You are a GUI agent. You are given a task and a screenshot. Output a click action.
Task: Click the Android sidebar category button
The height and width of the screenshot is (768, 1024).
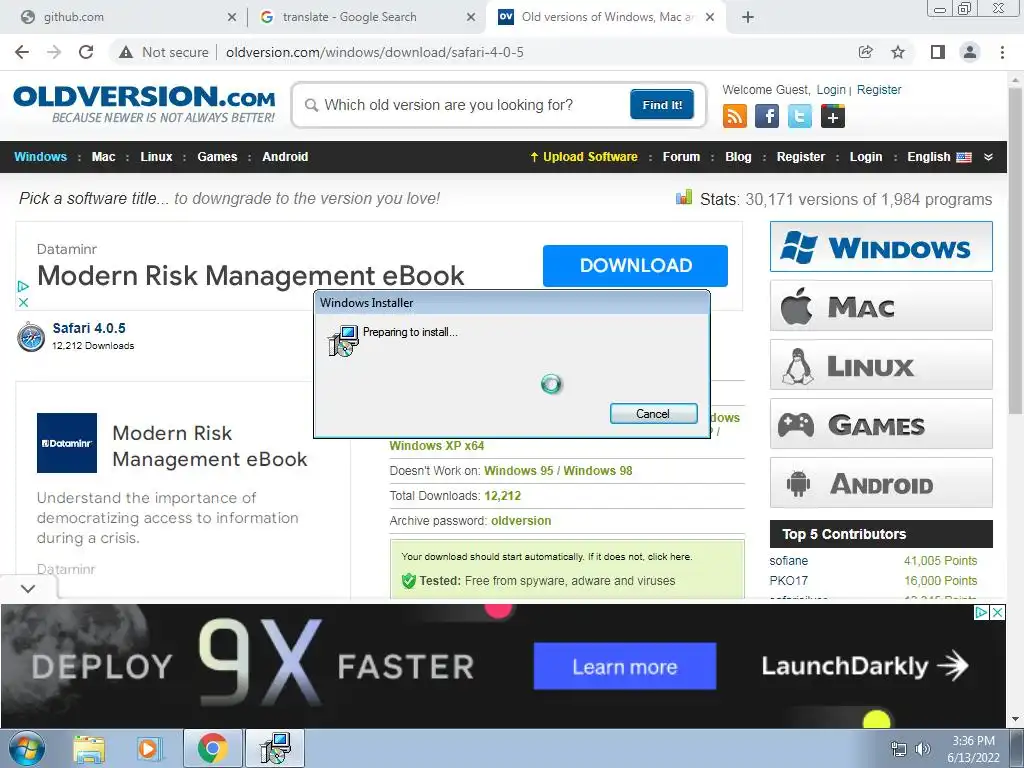point(881,483)
